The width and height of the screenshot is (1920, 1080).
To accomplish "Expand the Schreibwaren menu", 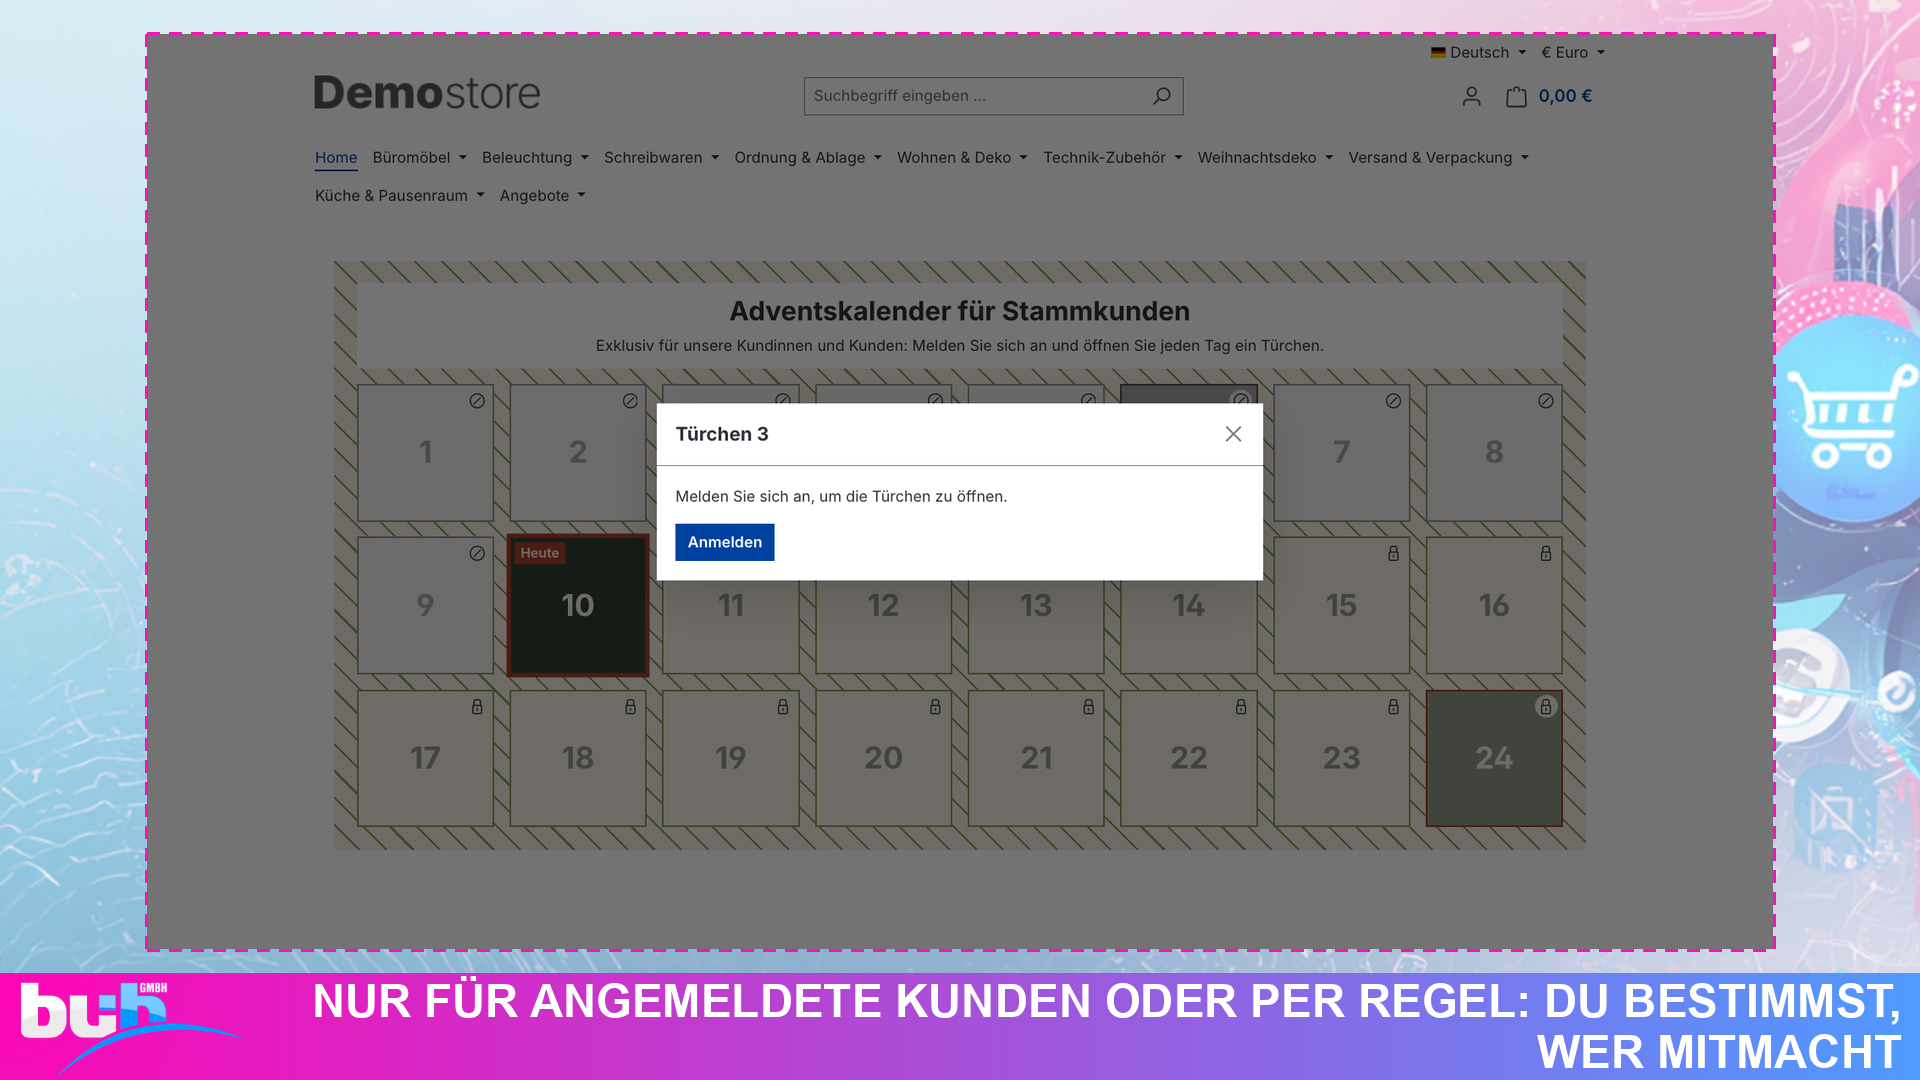I will 661,157.
